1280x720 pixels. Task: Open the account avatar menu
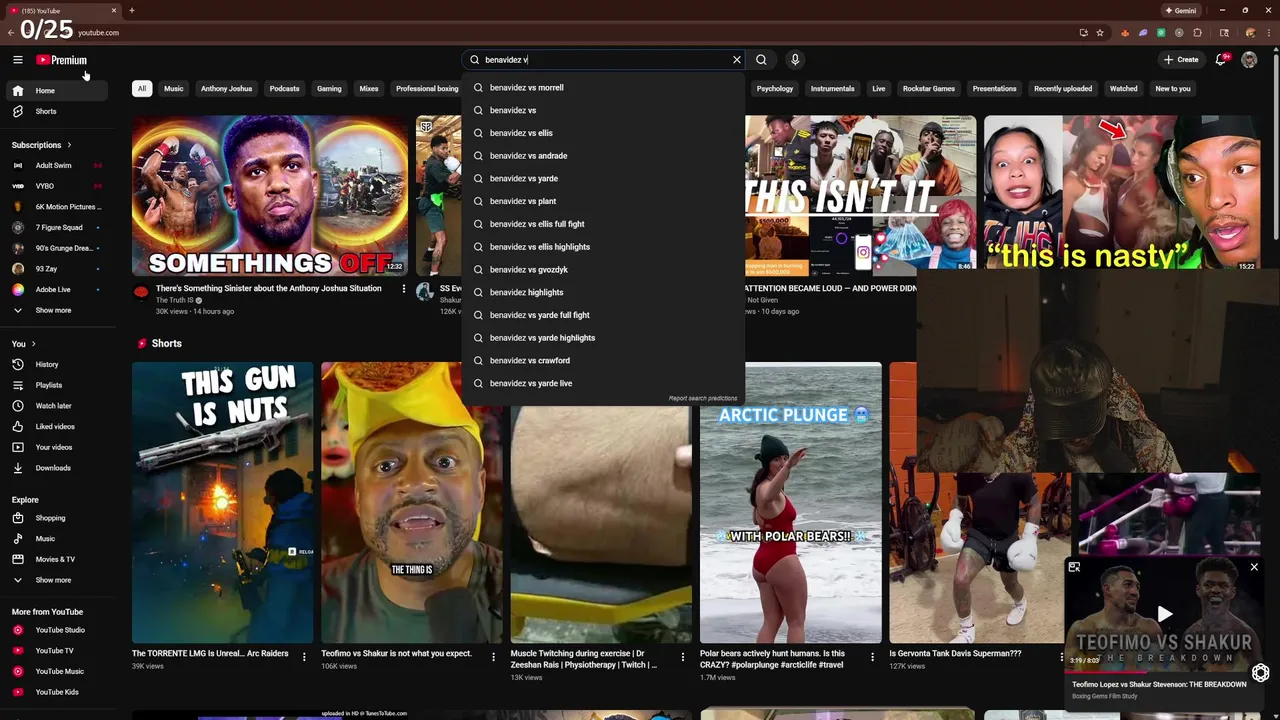point(1249,60)
